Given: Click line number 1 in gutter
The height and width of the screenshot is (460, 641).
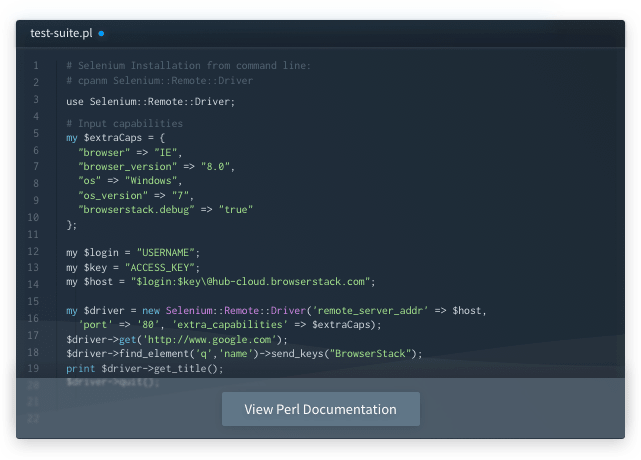Looking at the screenshot, I should click(x=36, y=65).
